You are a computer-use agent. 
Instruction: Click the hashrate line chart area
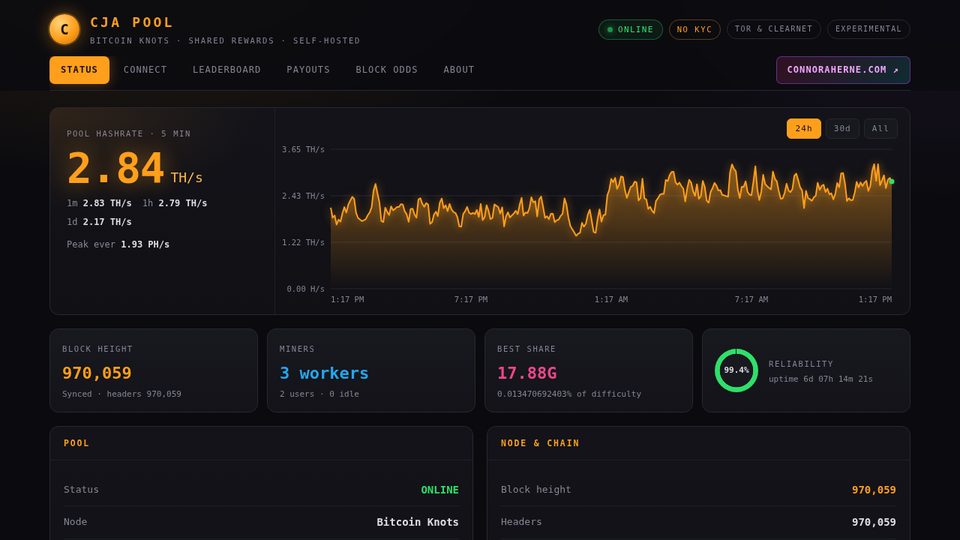[611, 219]
